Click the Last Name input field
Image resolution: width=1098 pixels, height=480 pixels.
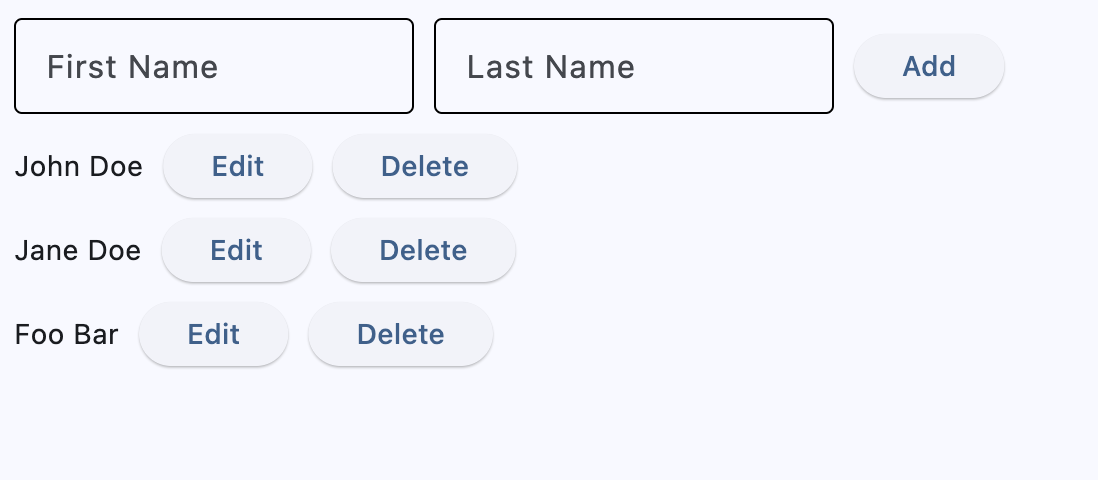click(633, 66)
